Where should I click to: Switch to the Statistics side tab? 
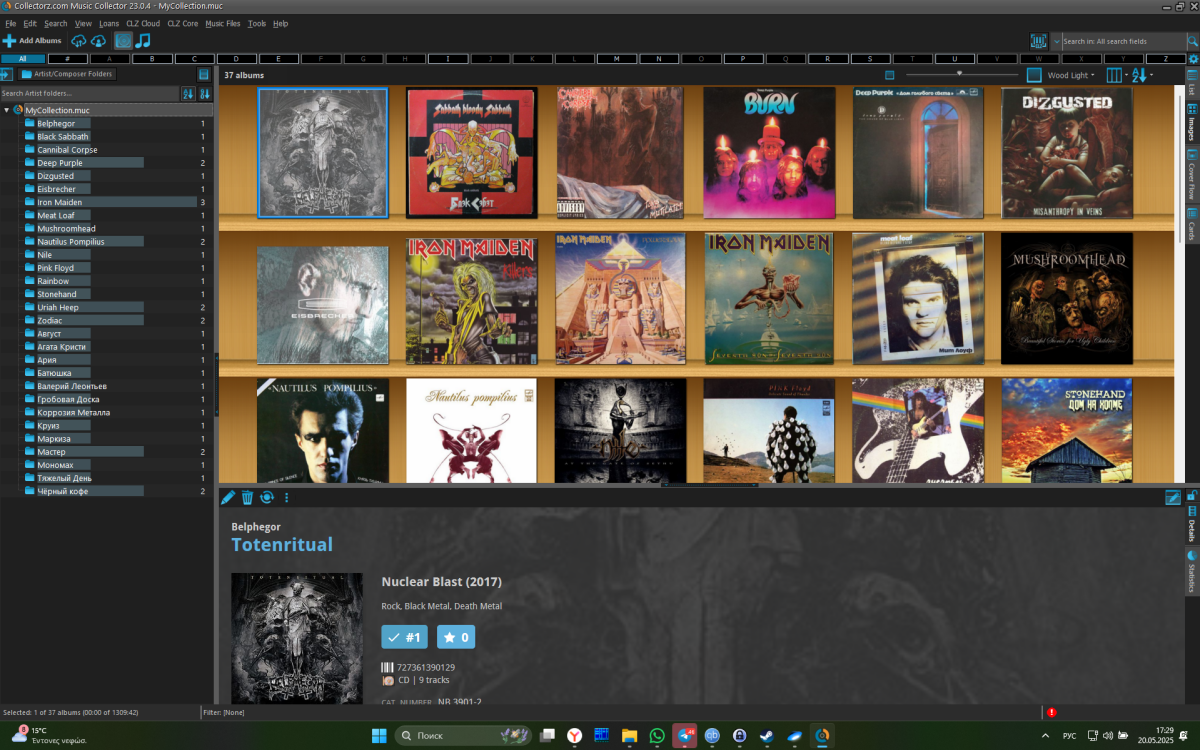click(x=1192, y=572)
